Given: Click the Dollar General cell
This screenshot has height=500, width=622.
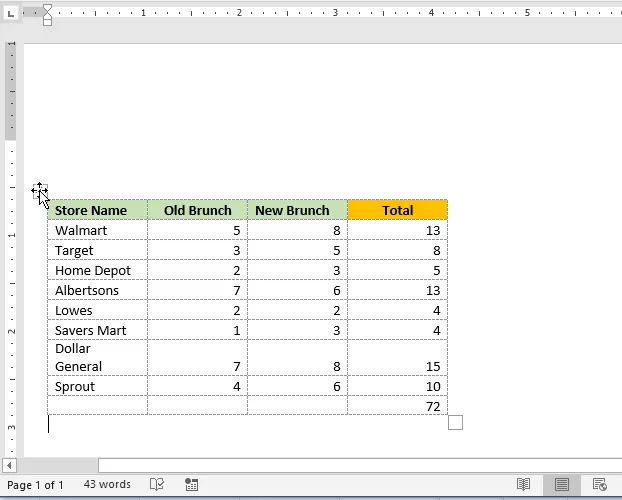Looking at the screenshot, I should point(98,358).
